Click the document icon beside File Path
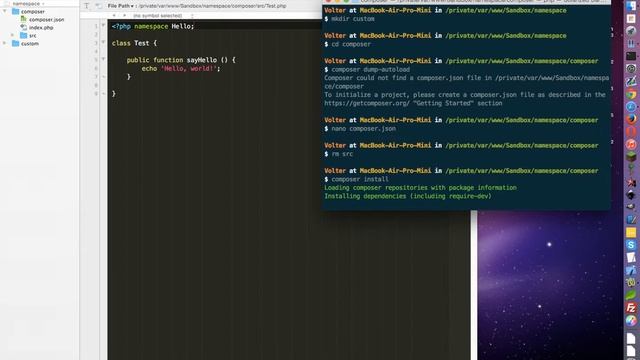 pos(99,6)
